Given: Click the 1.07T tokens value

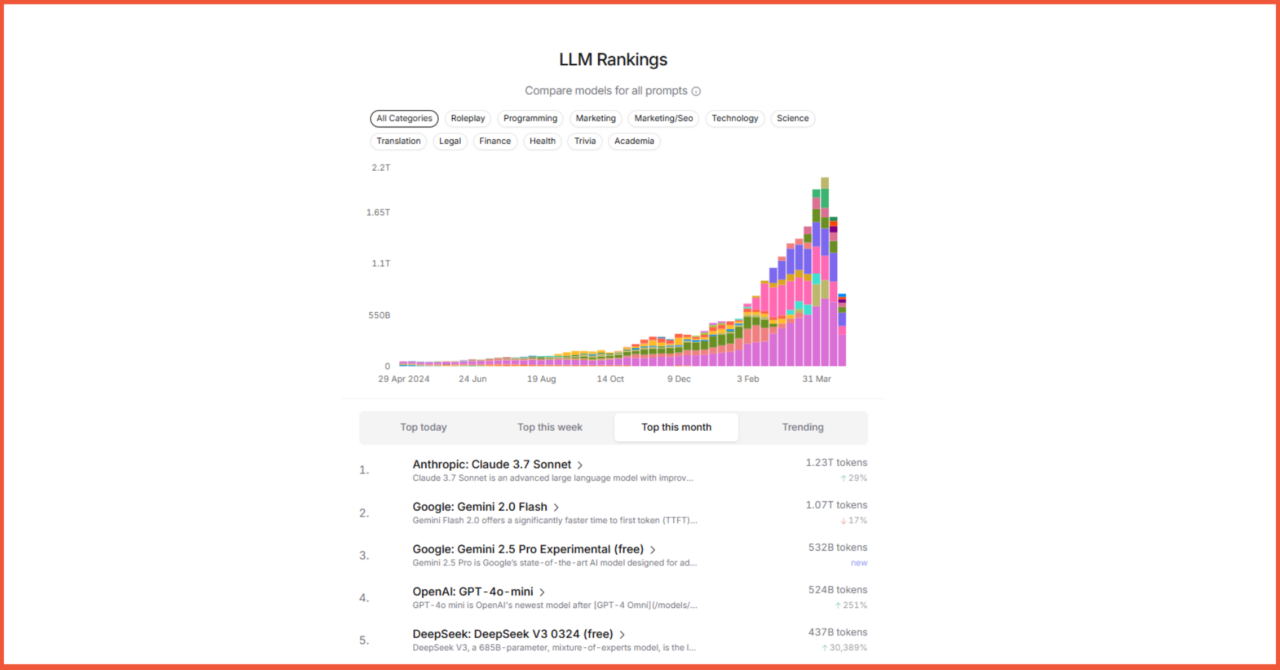Looking at the screenshot, I should pos(837,505).
